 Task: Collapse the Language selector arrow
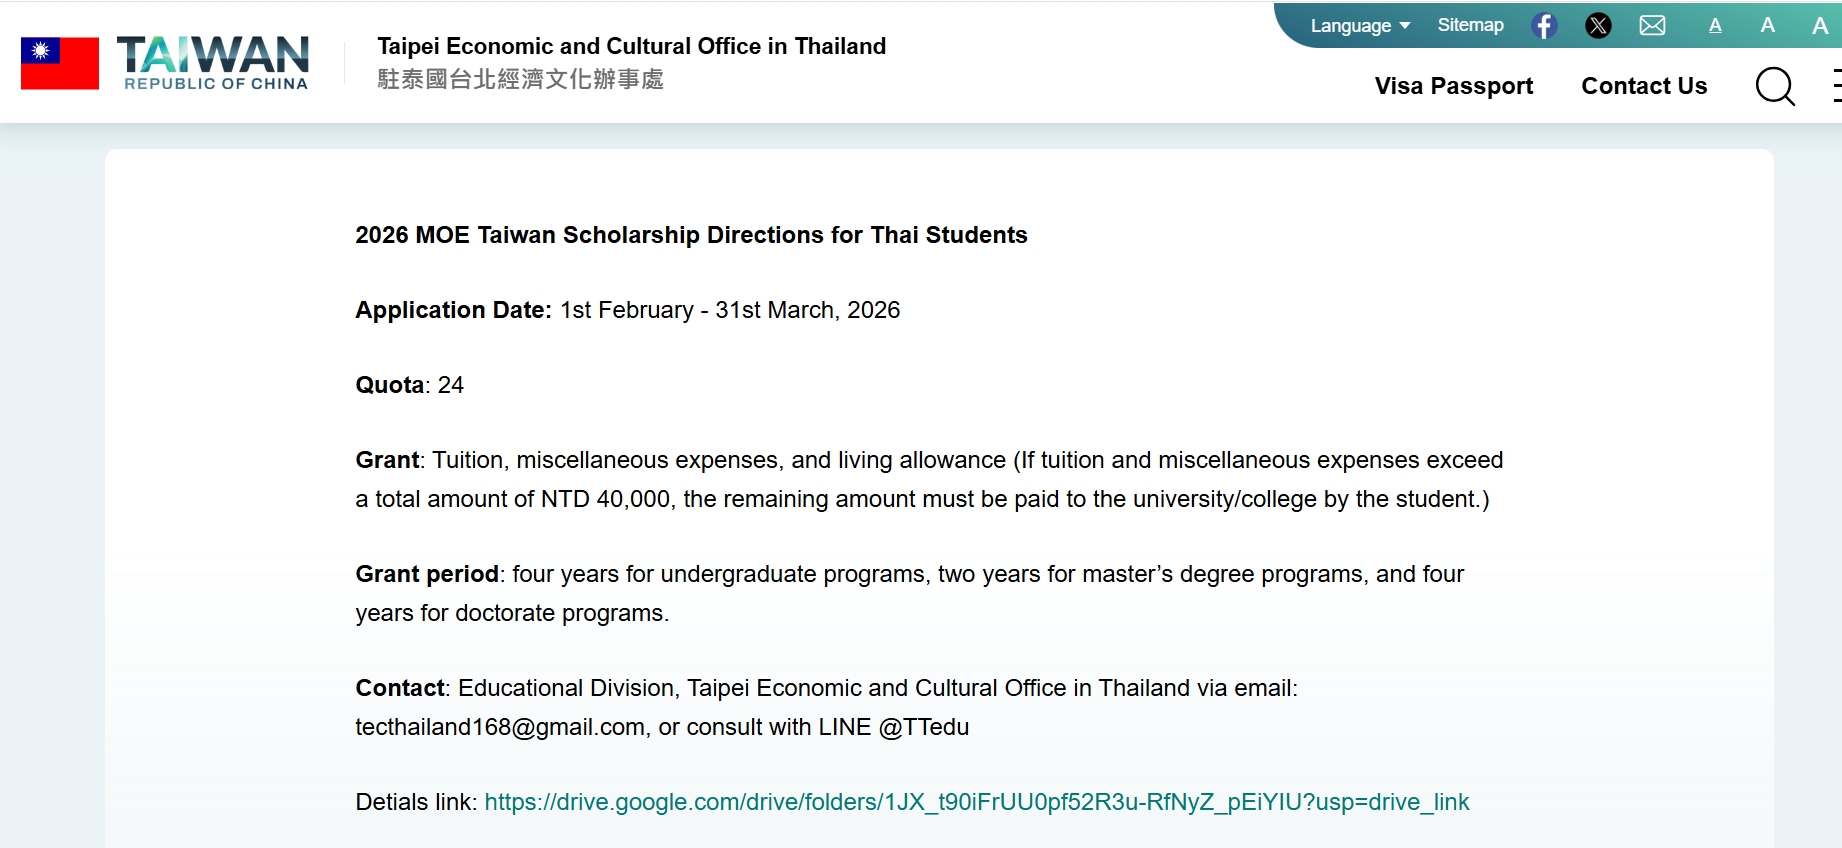(x=1404, y=25)
